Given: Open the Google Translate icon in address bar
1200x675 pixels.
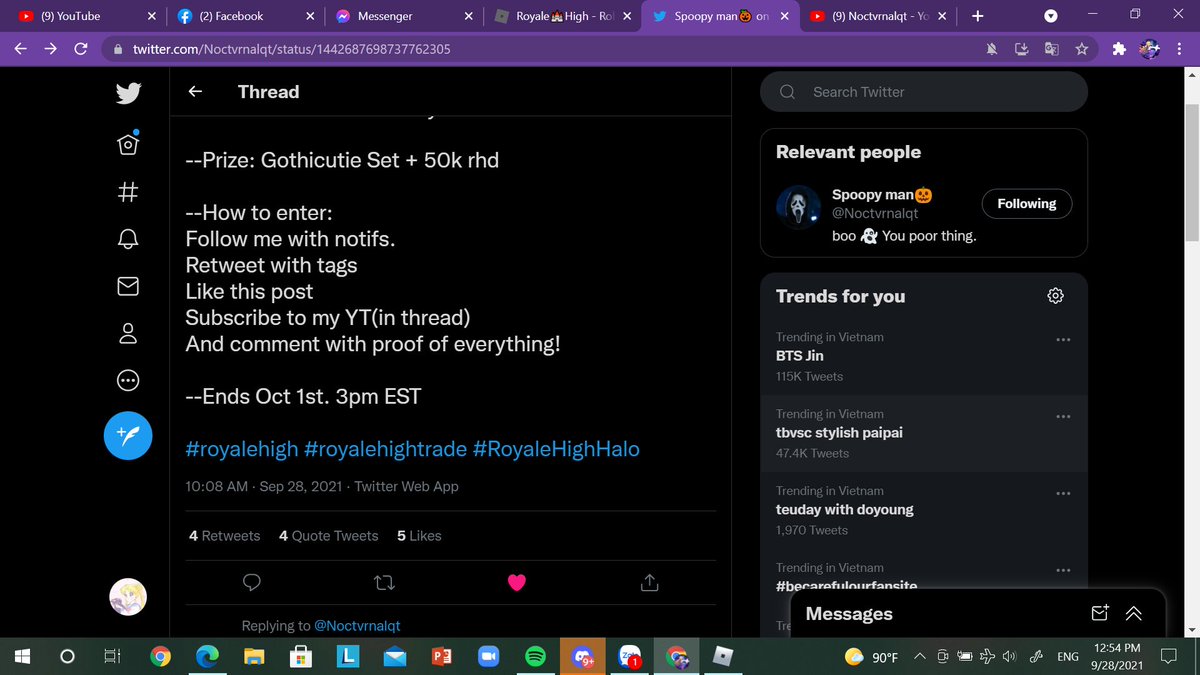Looking at the screenshot, I should tap(1051, 49).
